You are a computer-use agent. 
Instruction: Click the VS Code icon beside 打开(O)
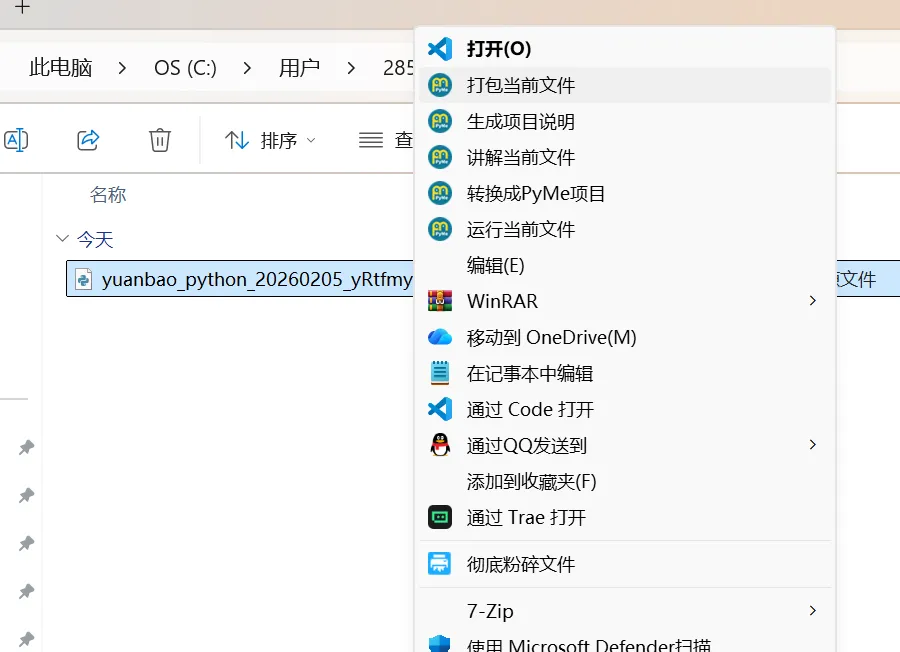tap(440, 49)
